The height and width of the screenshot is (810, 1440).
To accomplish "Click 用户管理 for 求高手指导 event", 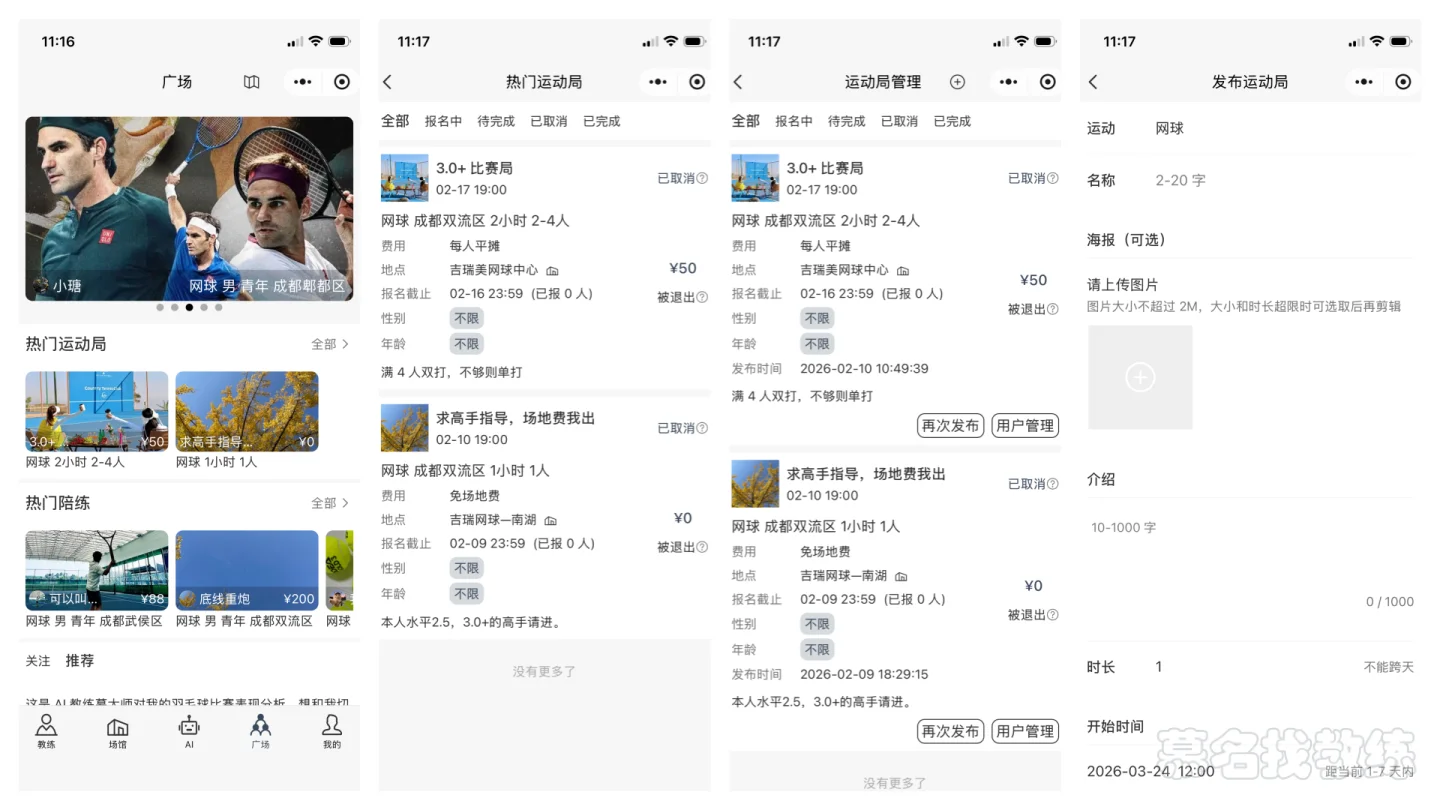I will pyautogui.click(x=1025, y=732).
